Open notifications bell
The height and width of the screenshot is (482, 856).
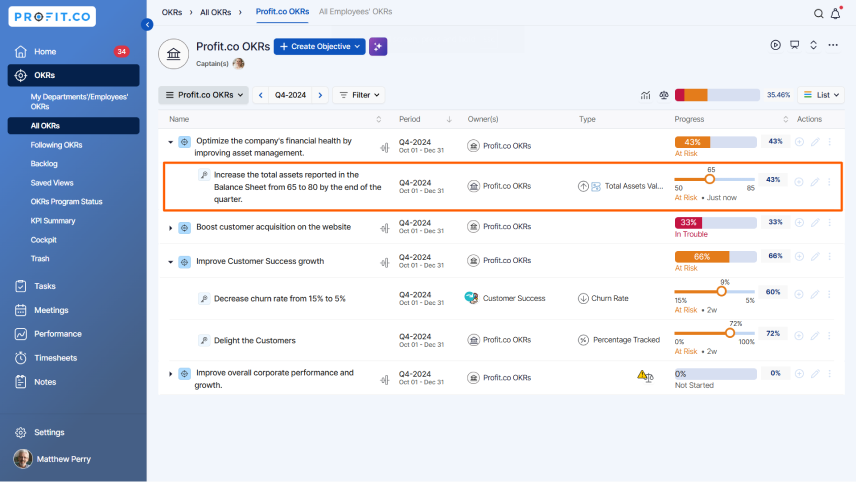pyautogui.click(x=836, y=13)
